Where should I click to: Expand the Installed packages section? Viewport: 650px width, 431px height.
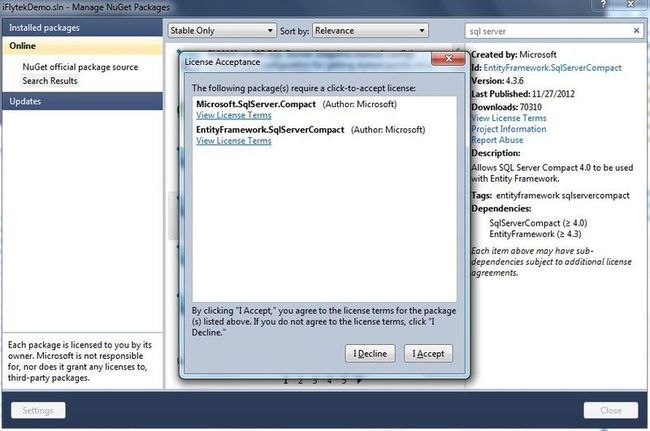coord(82,28)
